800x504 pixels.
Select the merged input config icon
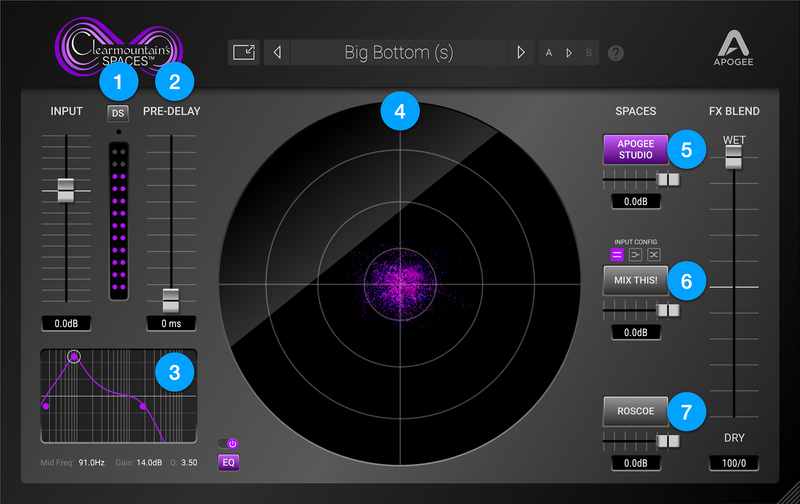(634, 256)
